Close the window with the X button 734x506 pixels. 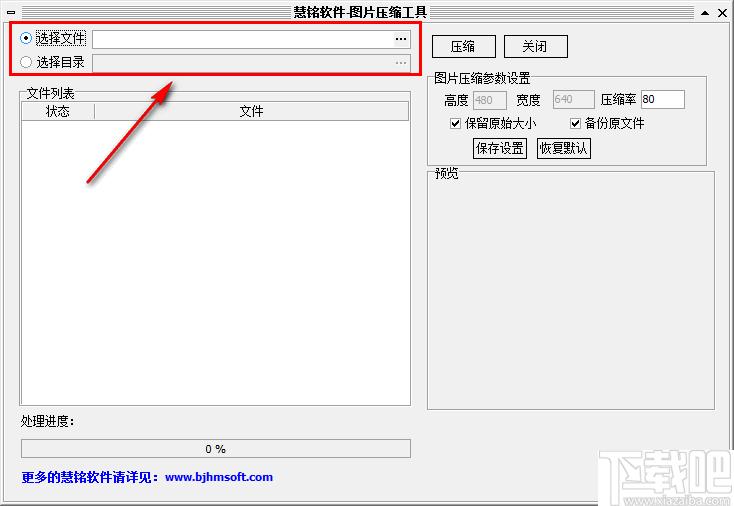pos(722,13)
